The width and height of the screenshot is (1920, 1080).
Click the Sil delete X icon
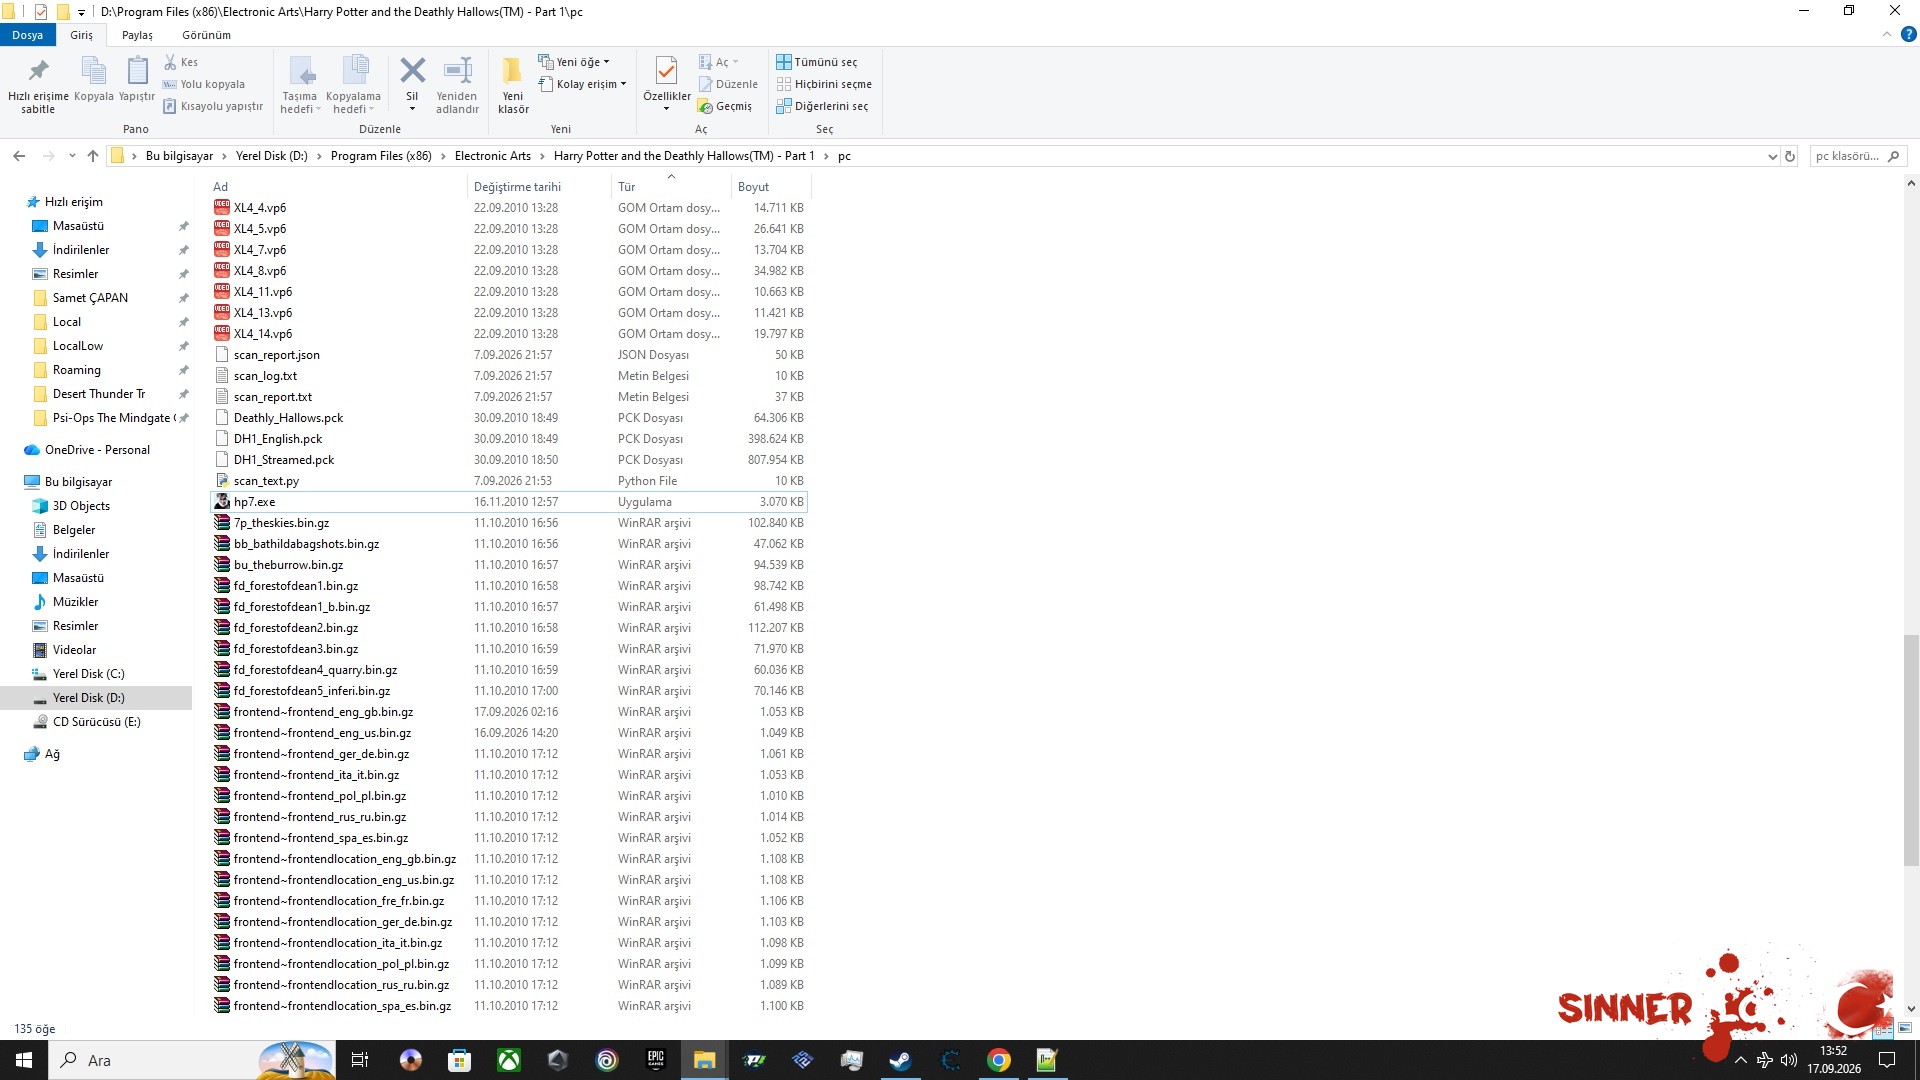pos(412,71)
